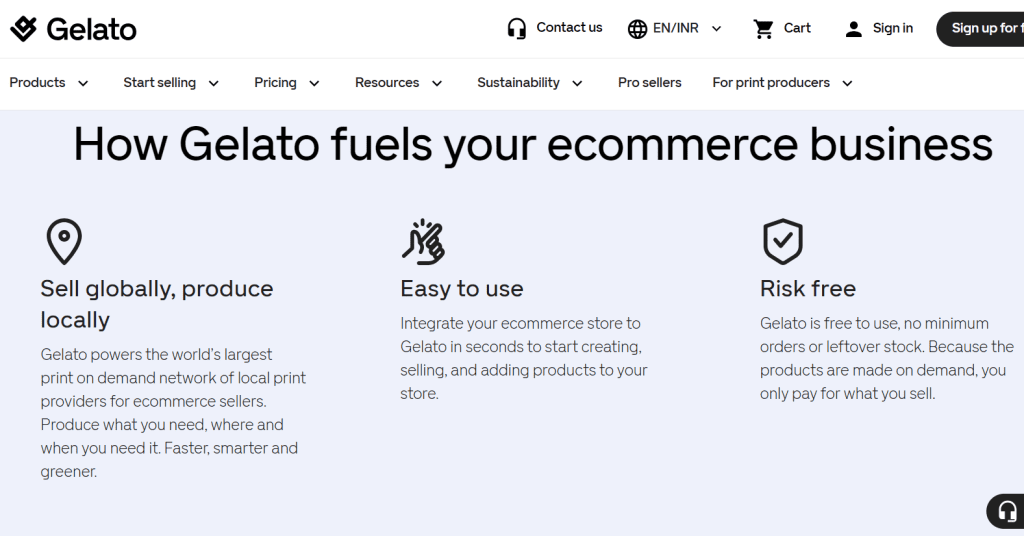
Task: Click the Sign up for free button
Action: pos(980,29)
